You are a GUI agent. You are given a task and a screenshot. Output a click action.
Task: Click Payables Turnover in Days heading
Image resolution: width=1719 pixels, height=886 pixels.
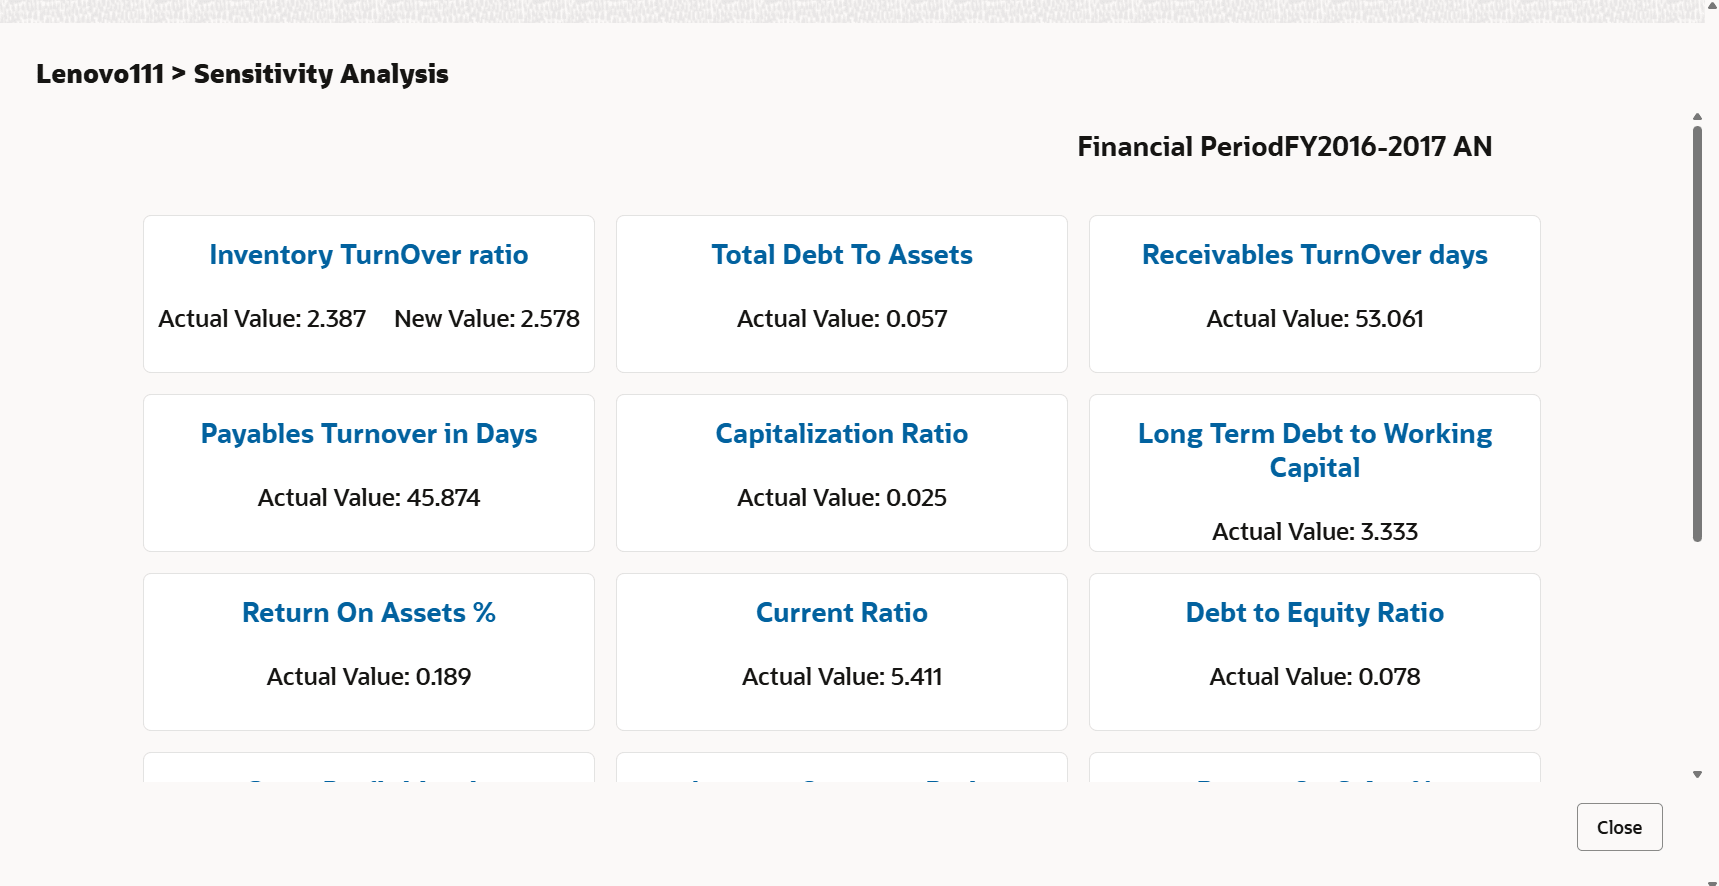[x=369, y=434]
